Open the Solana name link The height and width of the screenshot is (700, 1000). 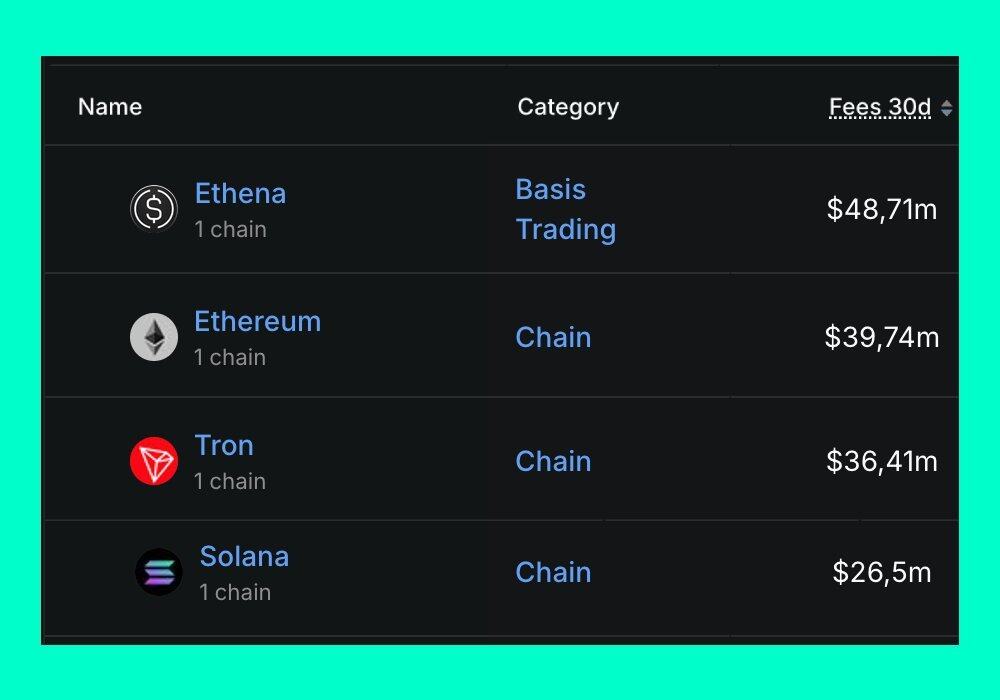[244, 556]
